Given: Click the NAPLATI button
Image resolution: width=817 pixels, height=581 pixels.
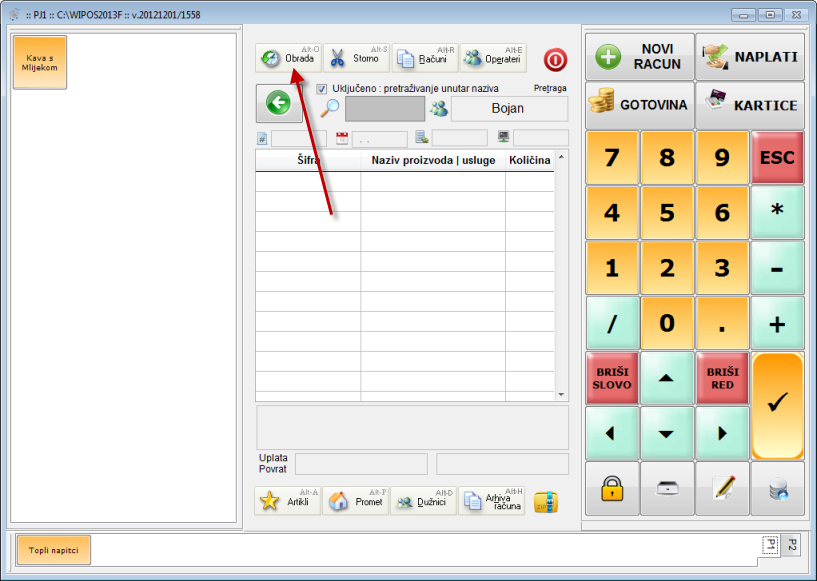Looking at the screenshot, I should (750, 57).
